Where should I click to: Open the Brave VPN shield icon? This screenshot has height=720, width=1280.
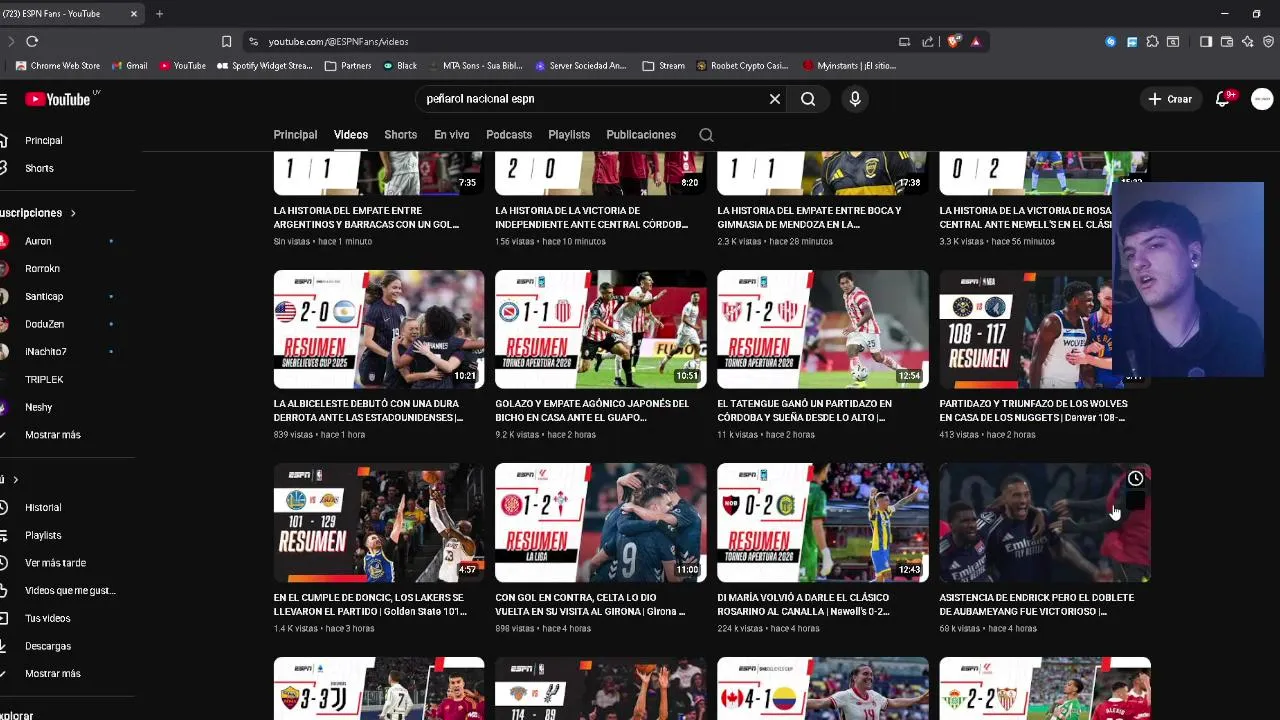pyautogui.click(x=1268, y=41)
